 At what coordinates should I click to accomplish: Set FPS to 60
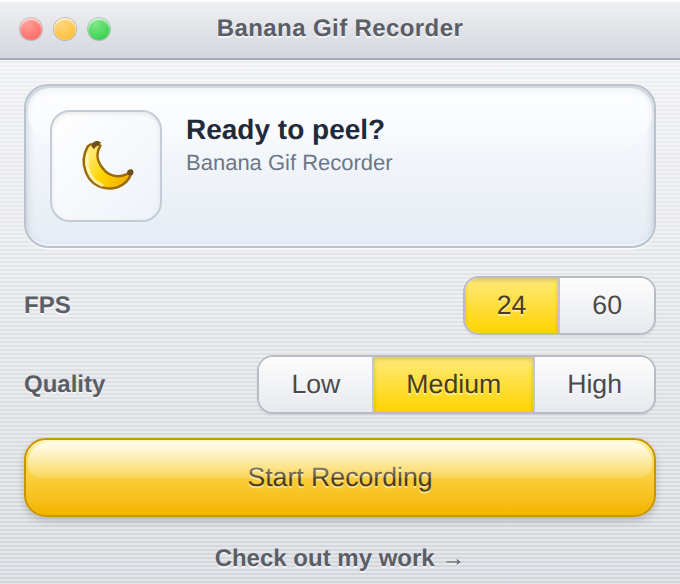point(607,305)
